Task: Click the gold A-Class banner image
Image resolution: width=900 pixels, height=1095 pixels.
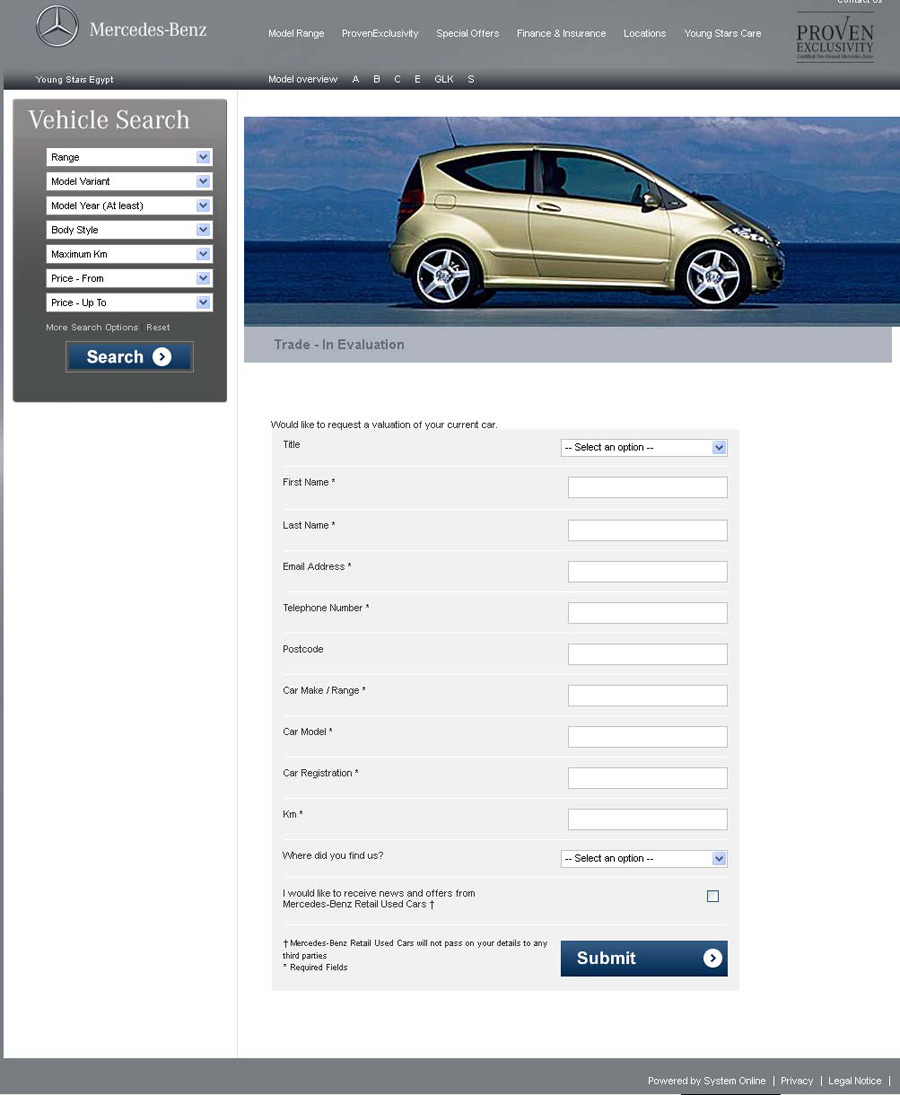Action: coord(572,221)
